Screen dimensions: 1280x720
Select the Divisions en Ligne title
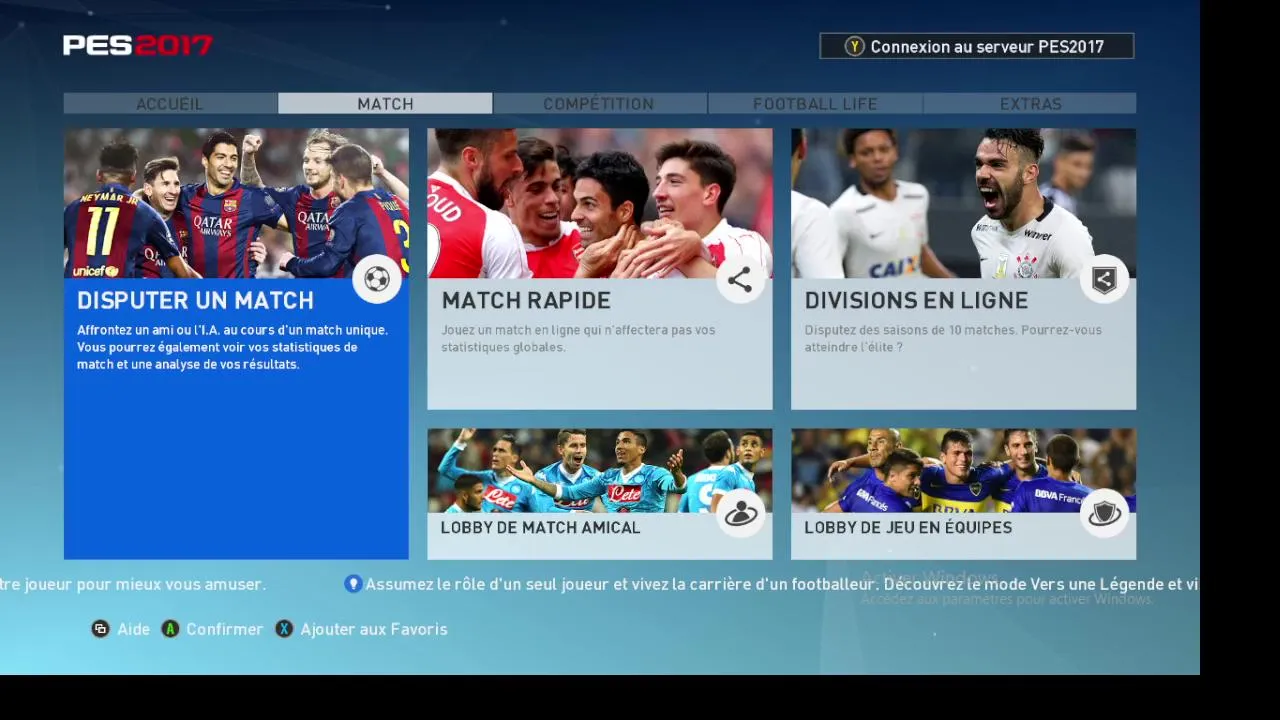[917, 301]
